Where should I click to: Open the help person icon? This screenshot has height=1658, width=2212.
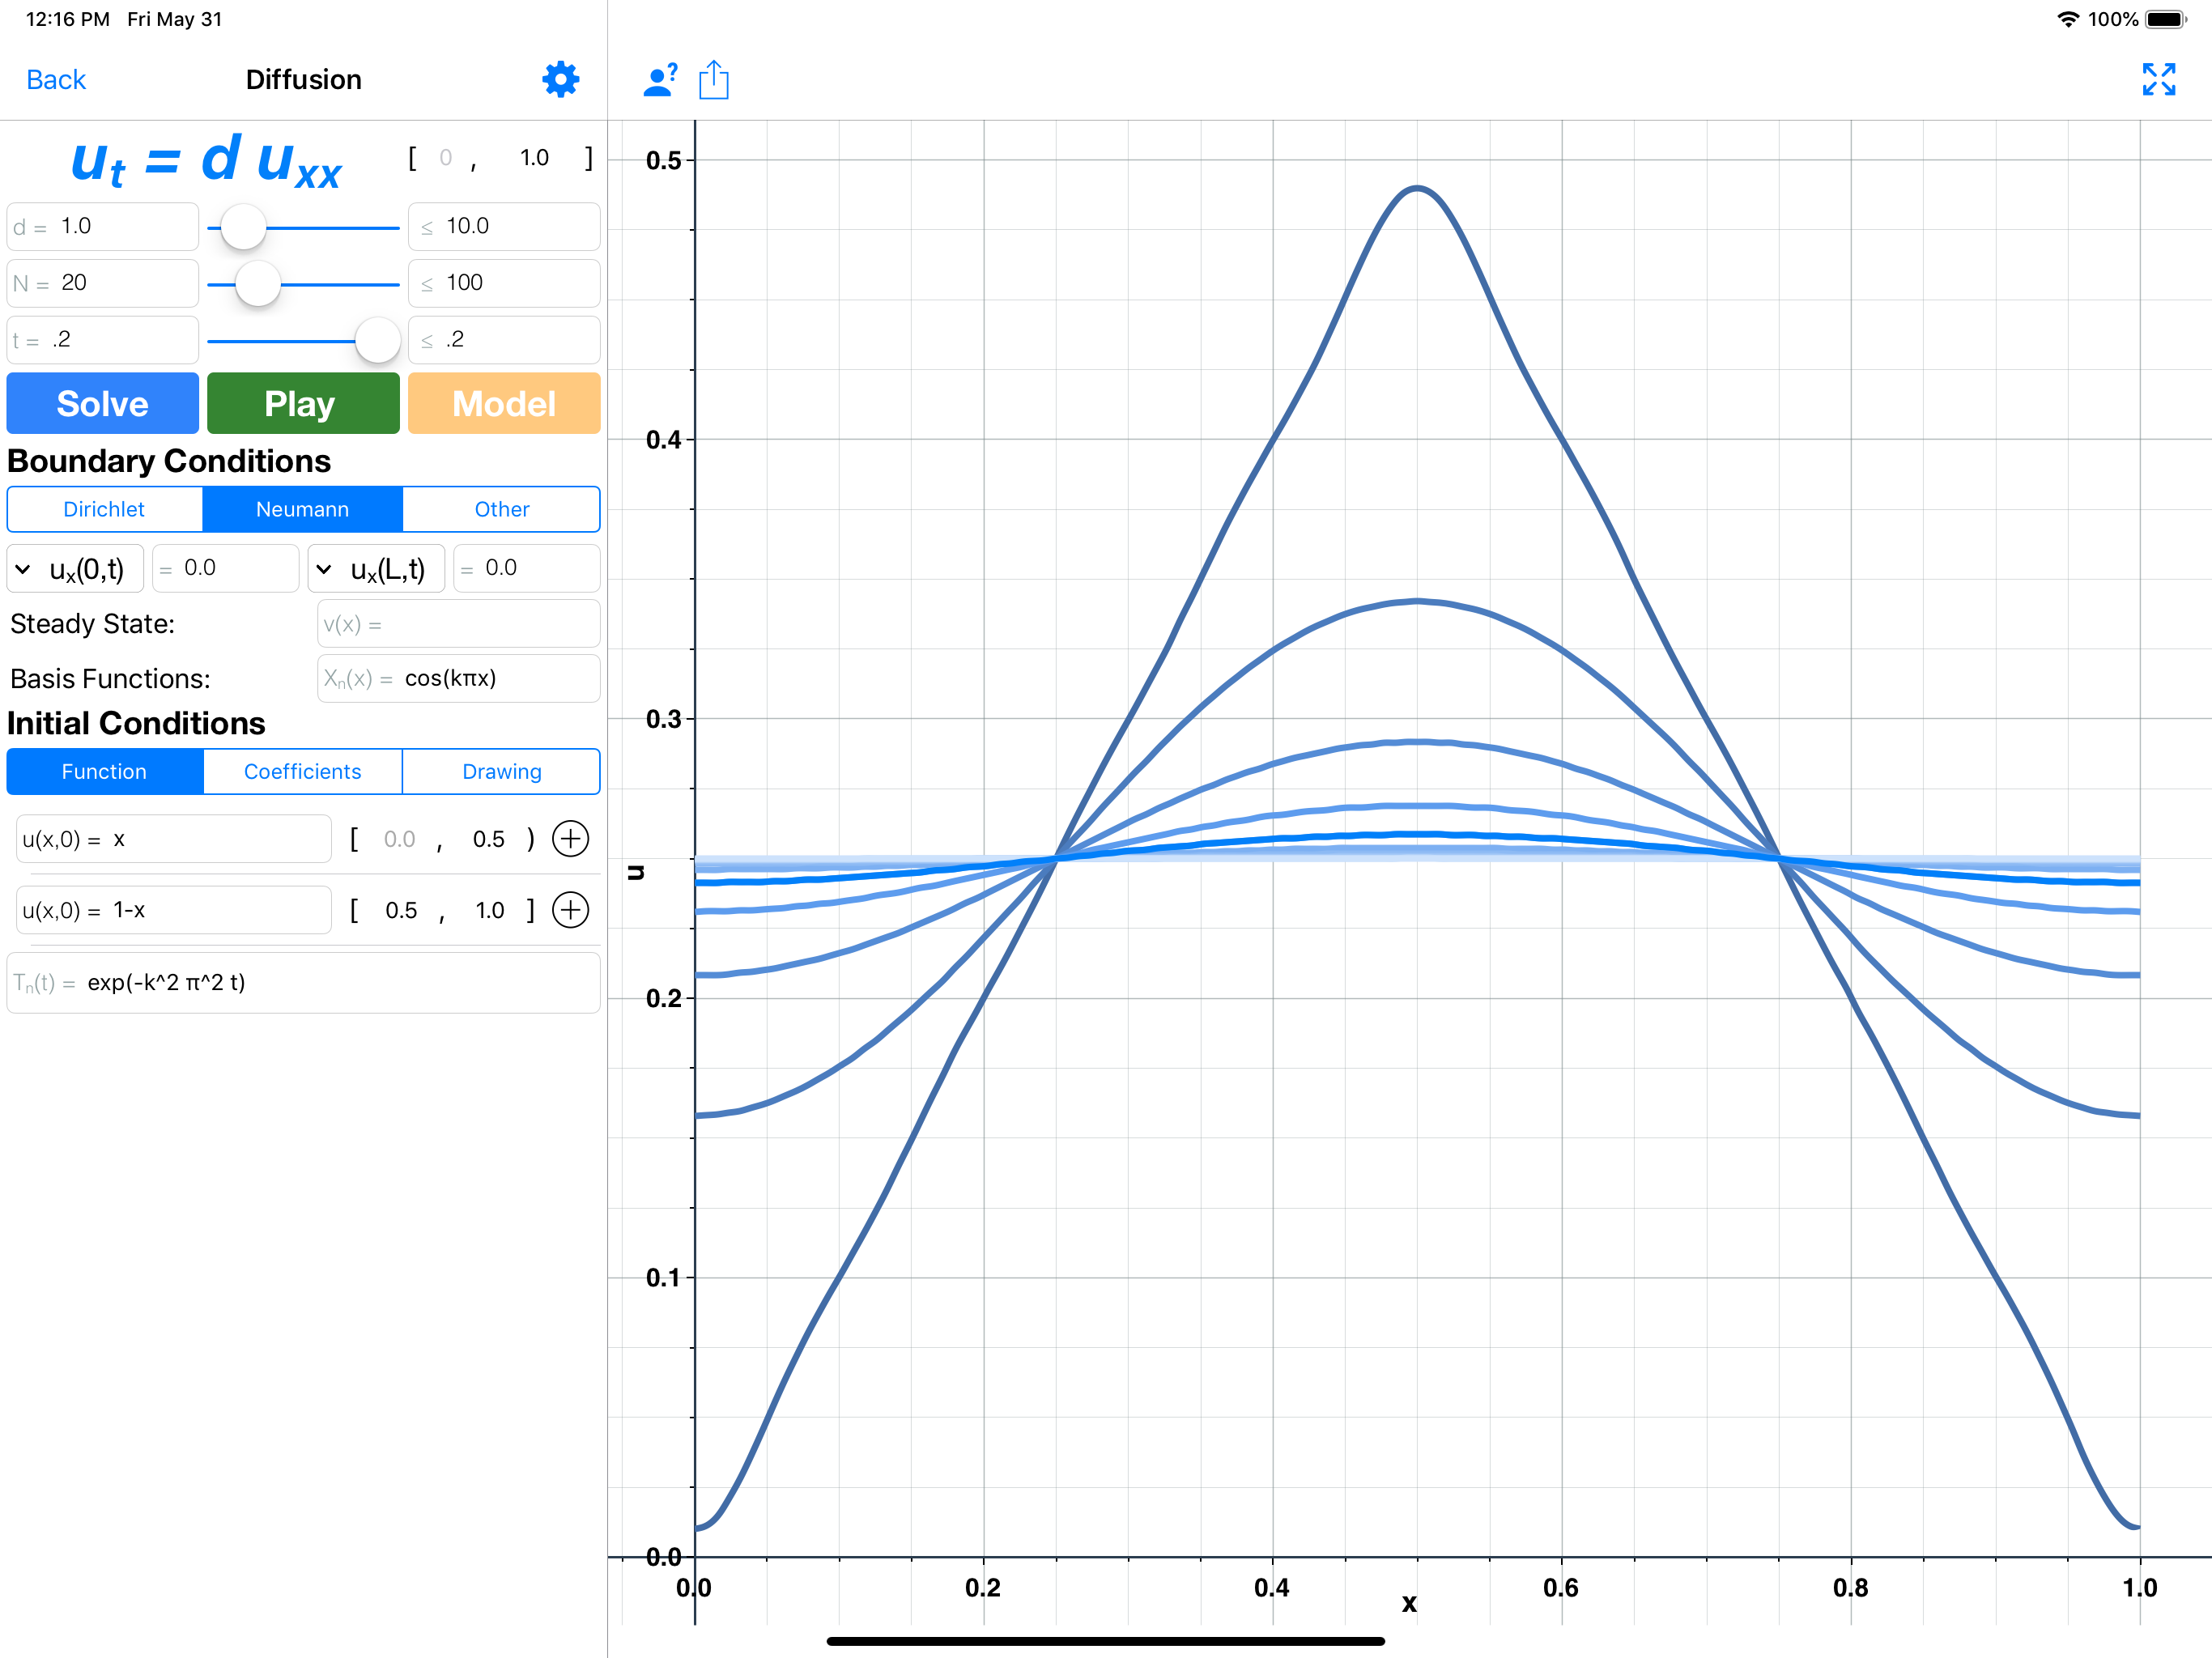(x=660, y=80)
